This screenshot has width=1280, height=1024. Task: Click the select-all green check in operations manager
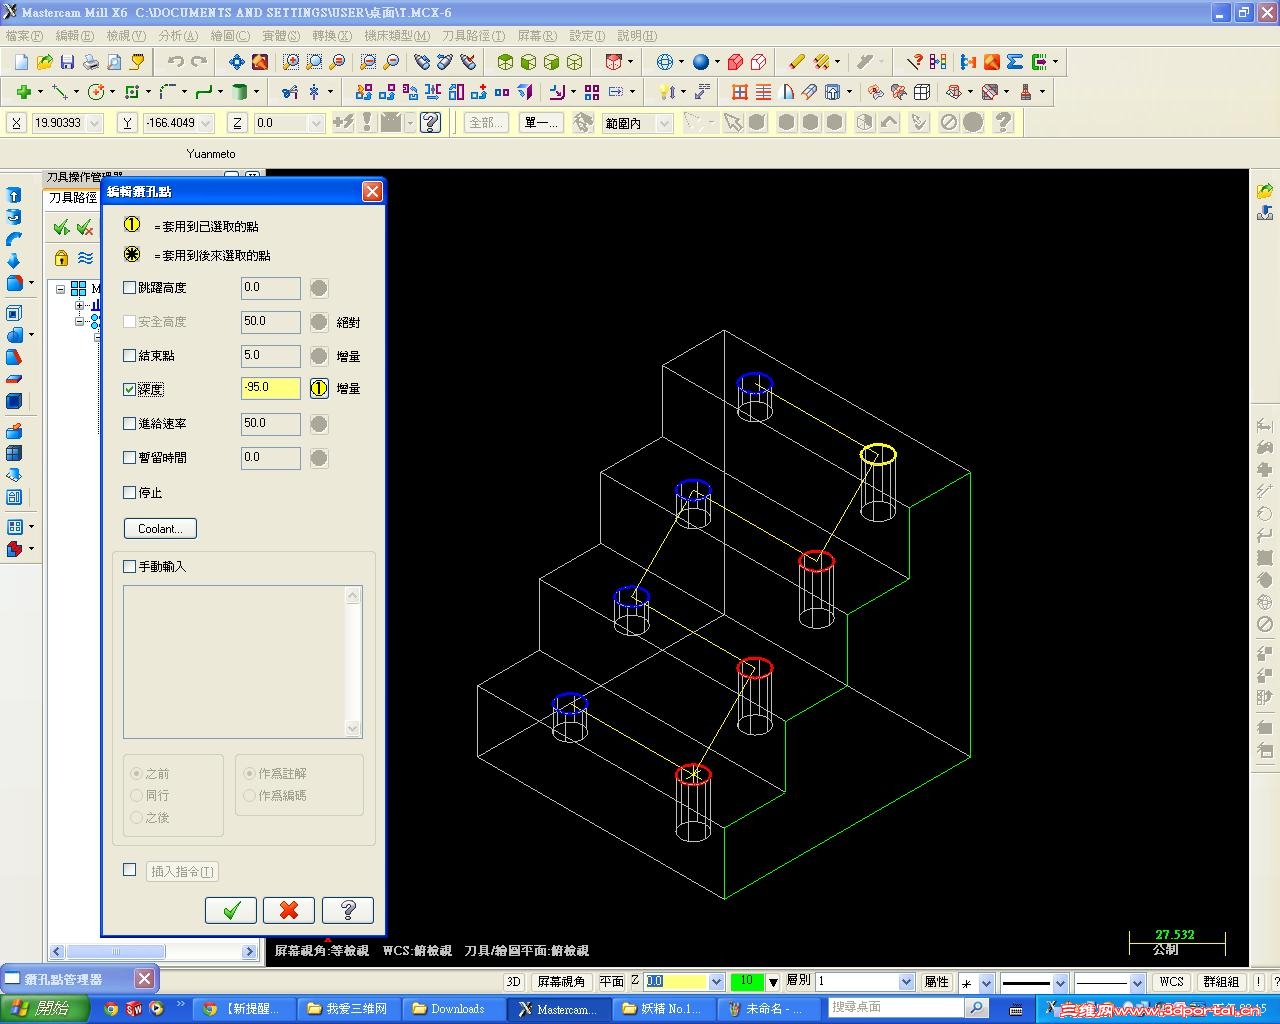[62, 228]
